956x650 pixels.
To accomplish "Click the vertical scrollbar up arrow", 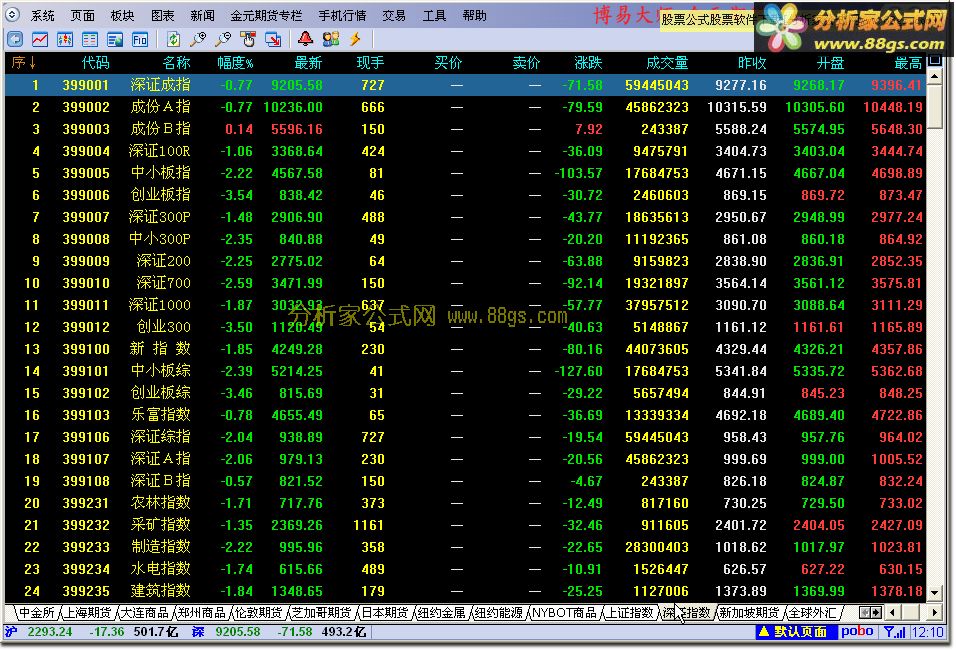I will click(x=934, y=77).
